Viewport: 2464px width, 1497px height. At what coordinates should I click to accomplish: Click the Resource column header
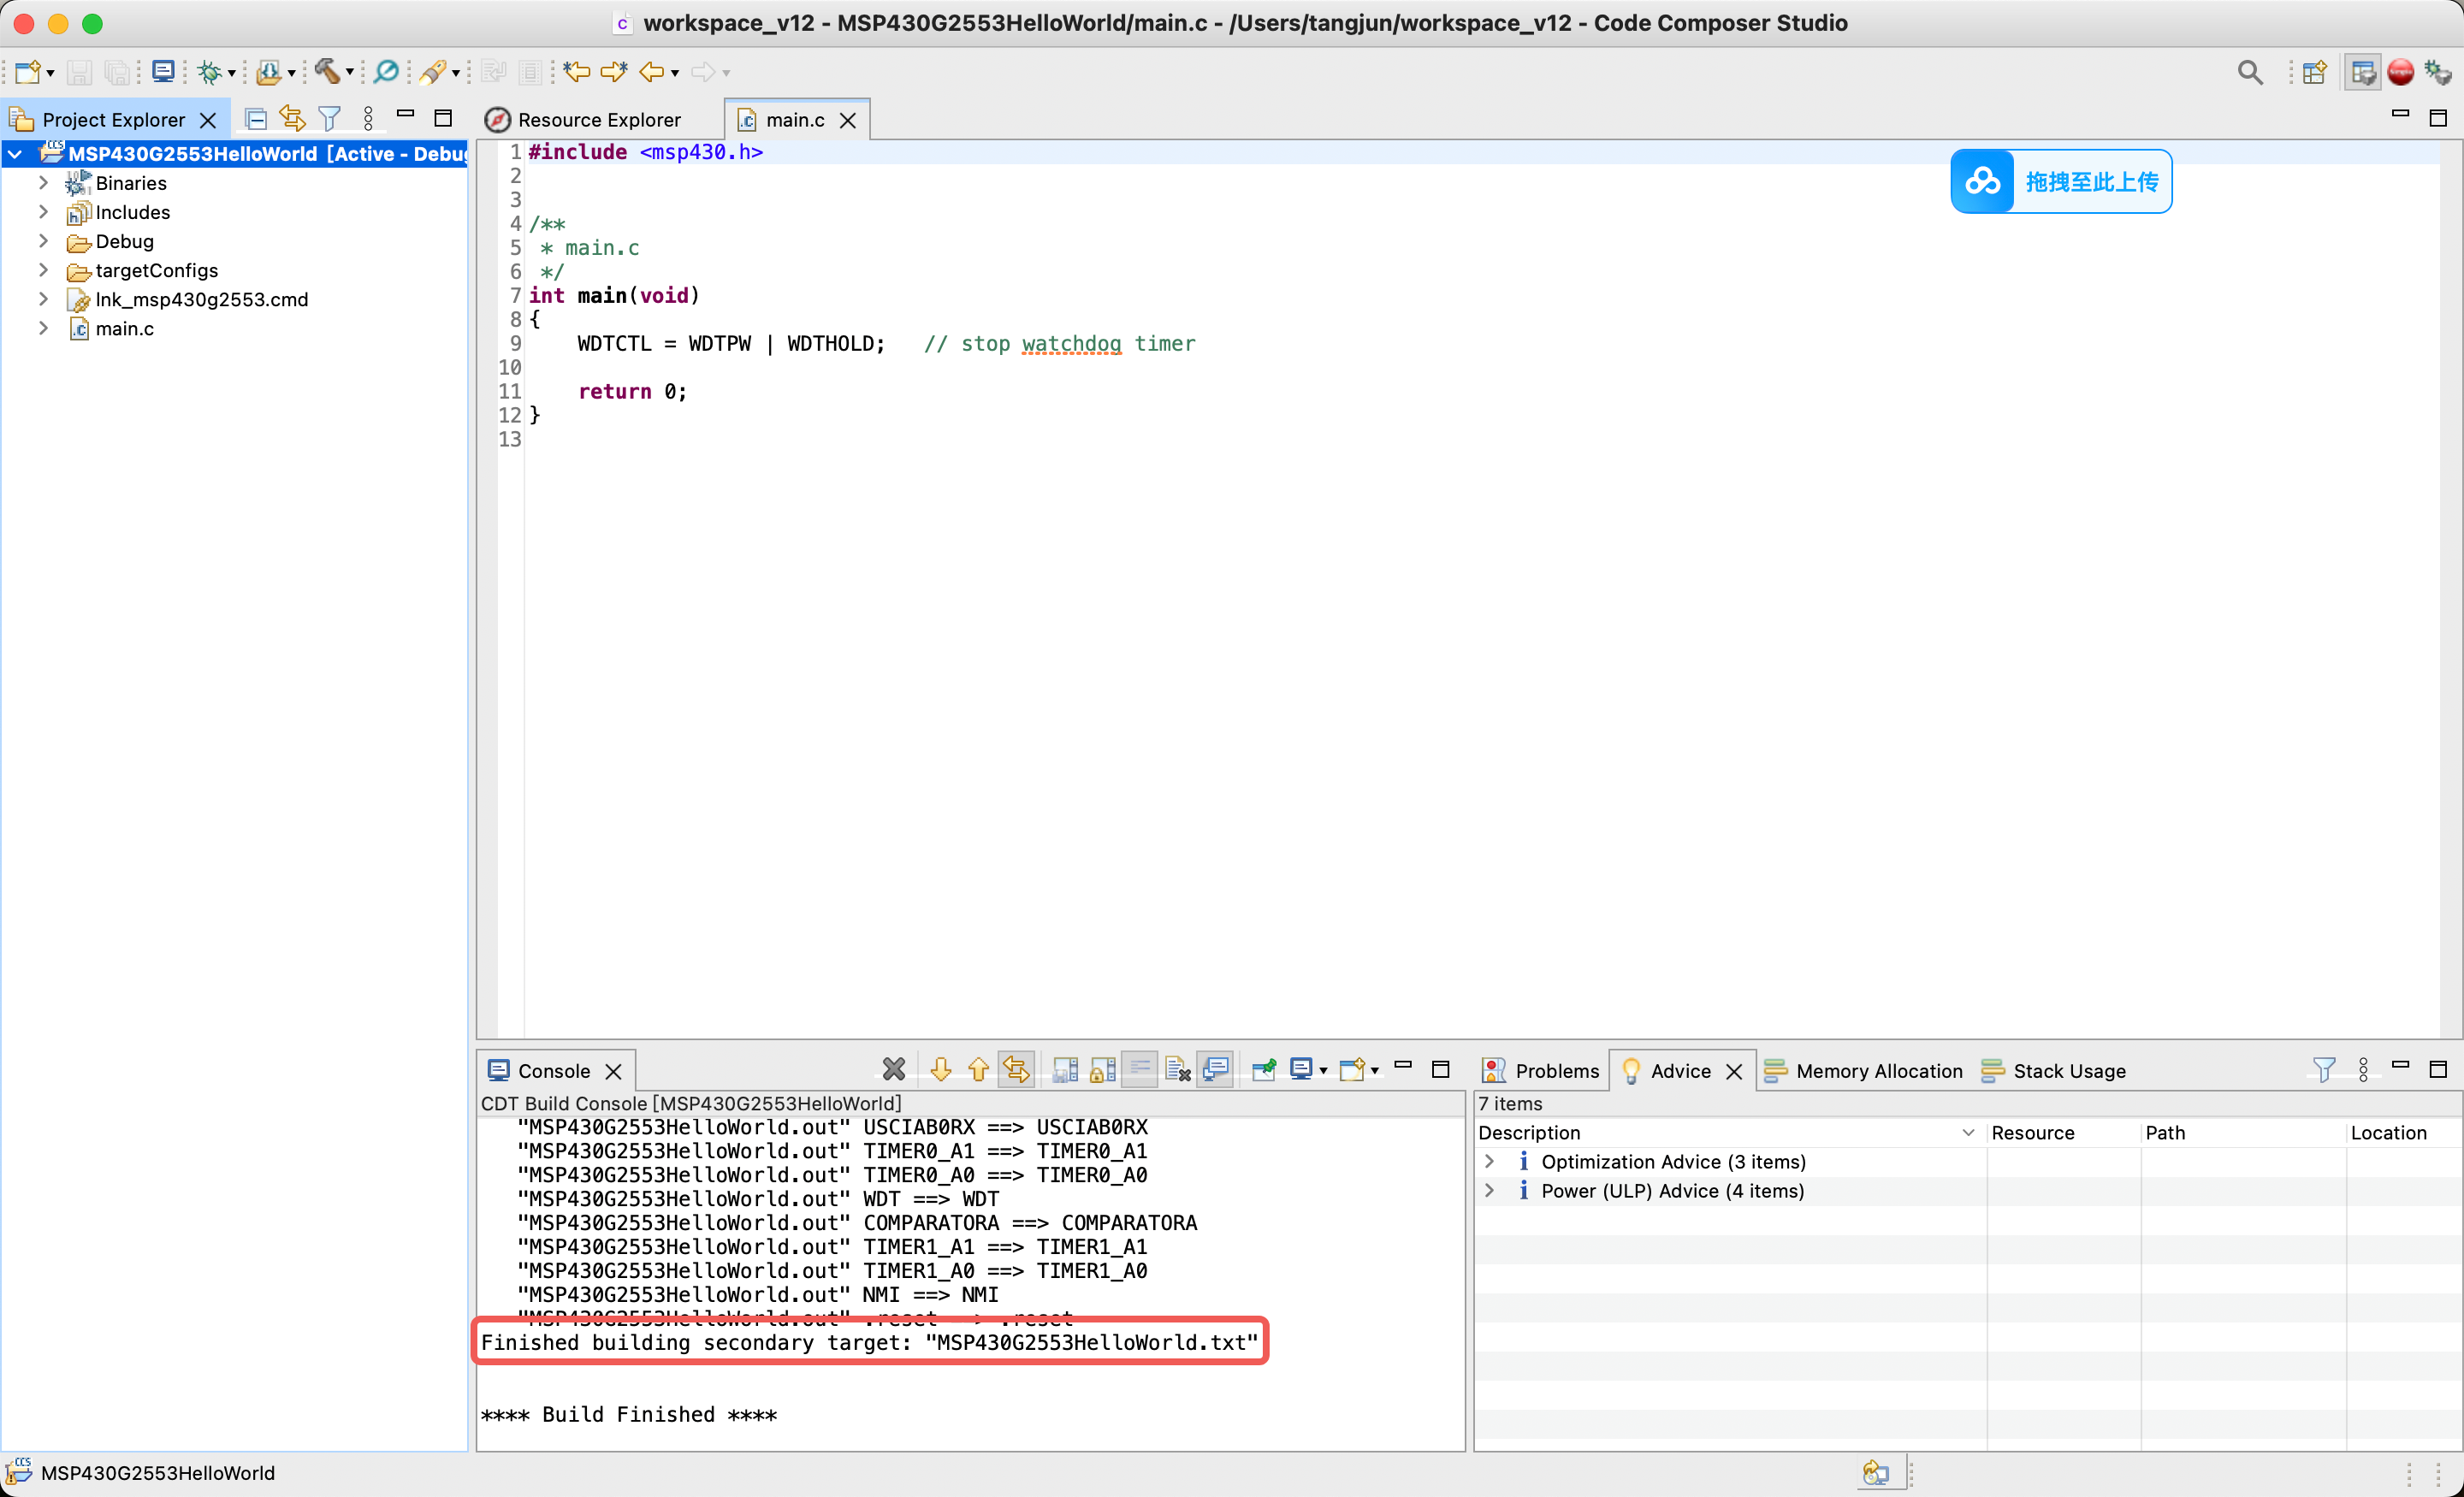(2063, 1132)
